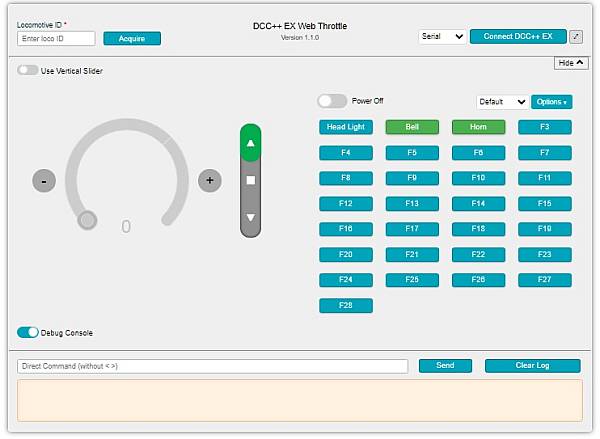Click the forward direction up arrow
The width and height of the screenshot is (600, 439).
[x=251, y=143]
